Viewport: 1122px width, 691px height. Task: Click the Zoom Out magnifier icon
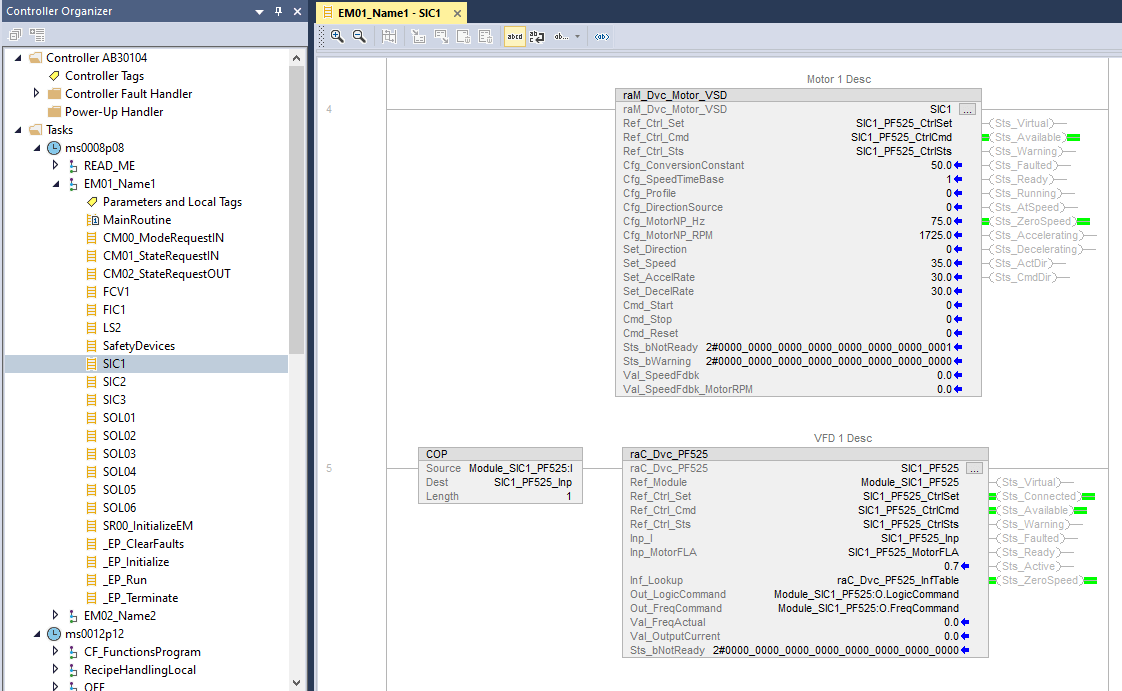[x=359, y=36]
